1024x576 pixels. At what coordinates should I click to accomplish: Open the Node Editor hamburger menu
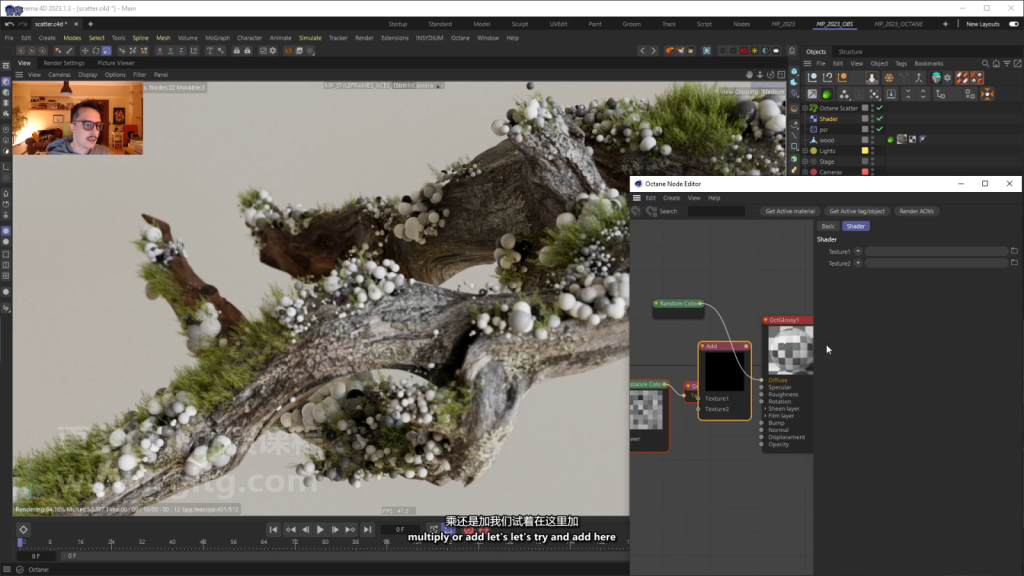(x=637, y=198)
